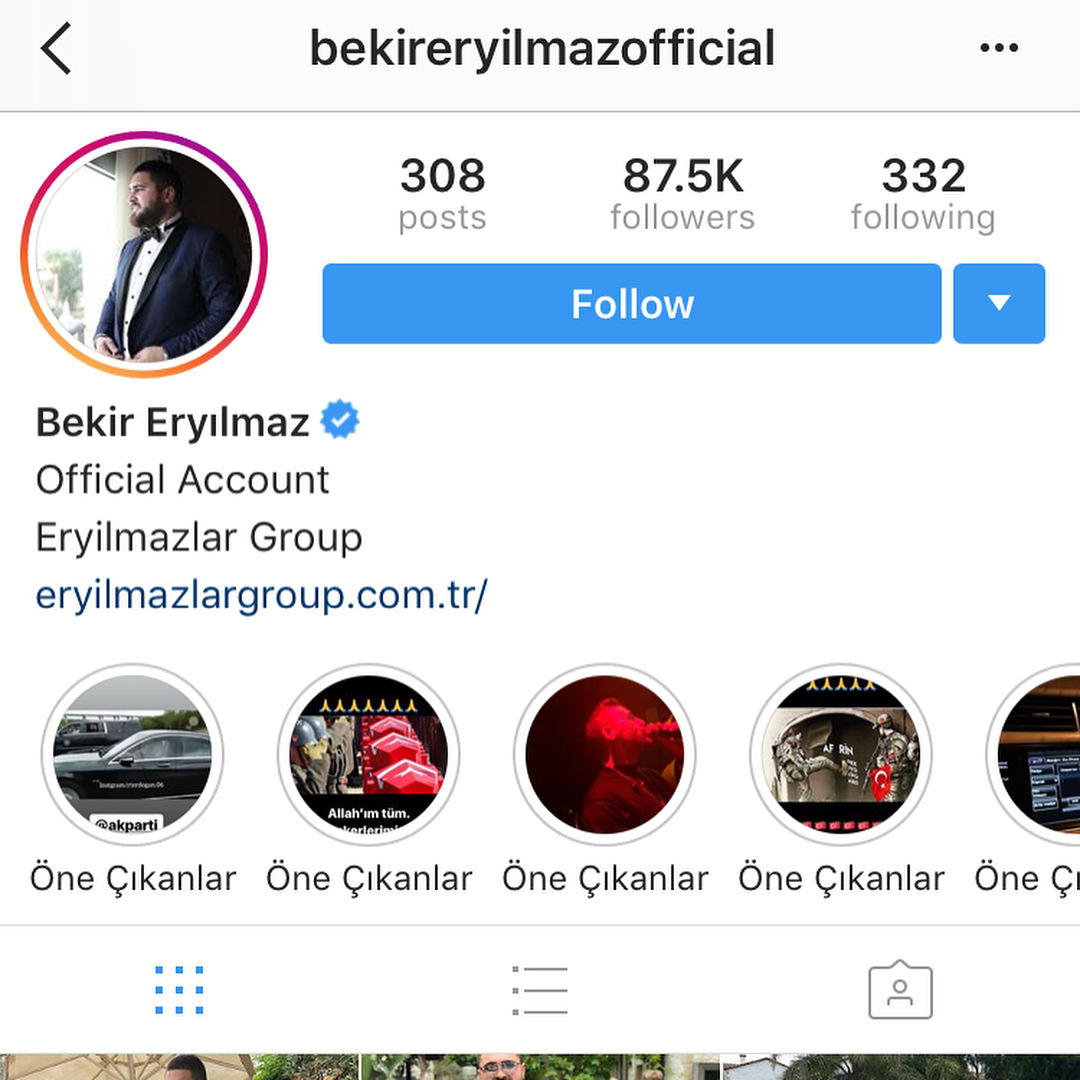Screen dimensions: 1080x1080
Task: View the 308 posts count
Action: pos(442,194)
